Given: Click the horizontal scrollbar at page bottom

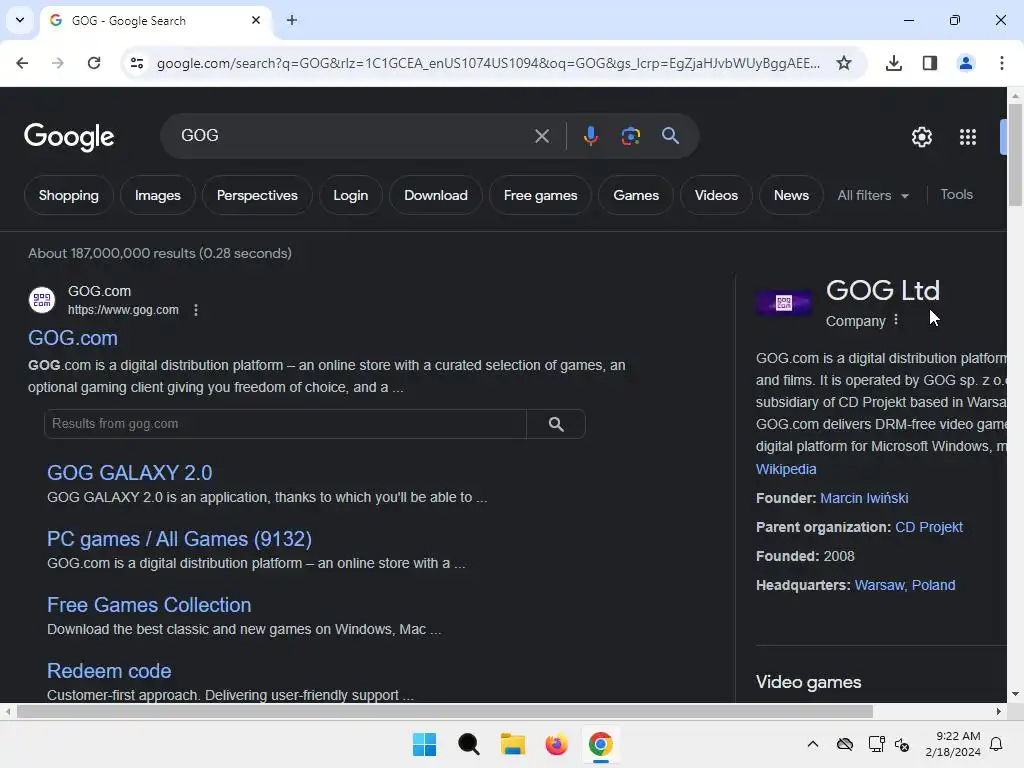Looking at the screenshot, I should click(x=445, y=711).
